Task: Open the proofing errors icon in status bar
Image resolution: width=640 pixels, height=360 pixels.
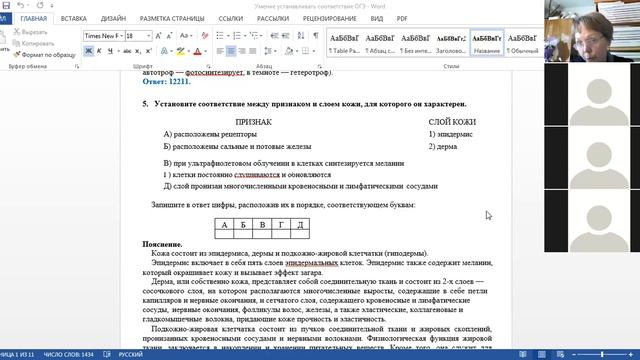Action: 107,355
